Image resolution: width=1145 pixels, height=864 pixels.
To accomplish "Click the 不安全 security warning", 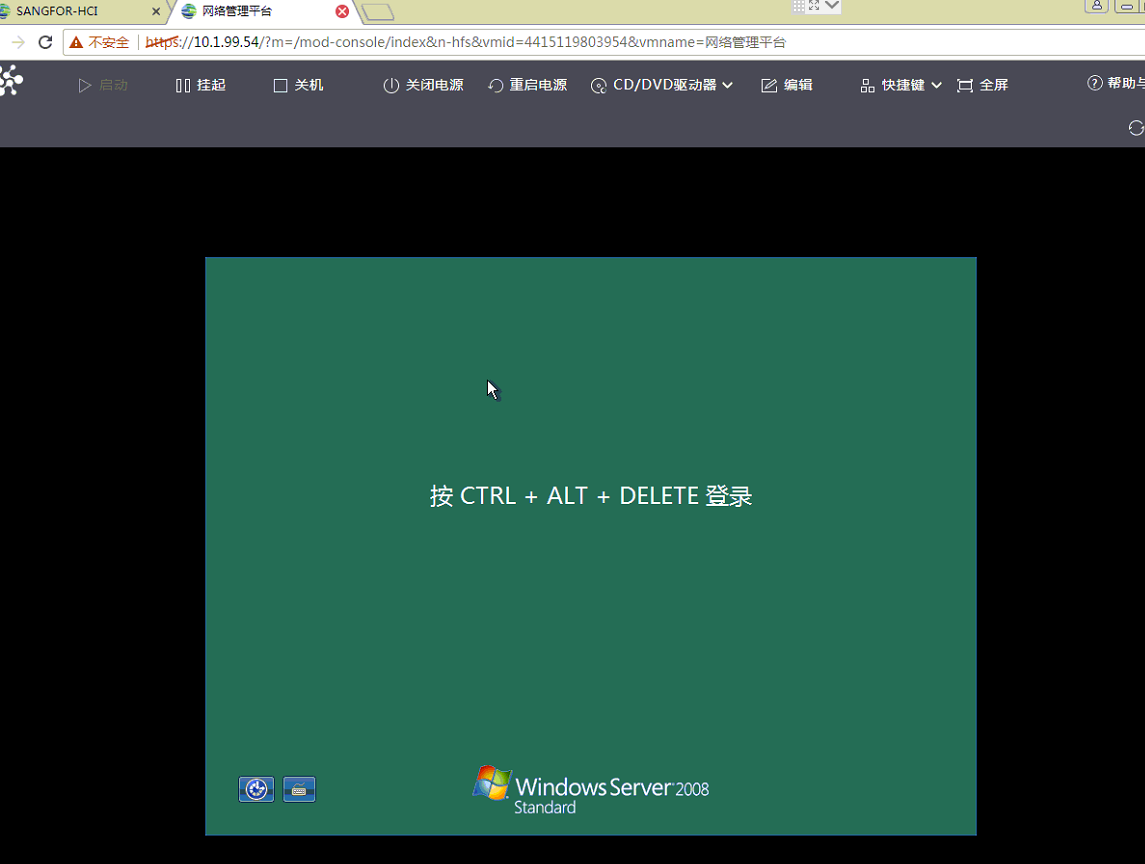I will tap(99, 42).
